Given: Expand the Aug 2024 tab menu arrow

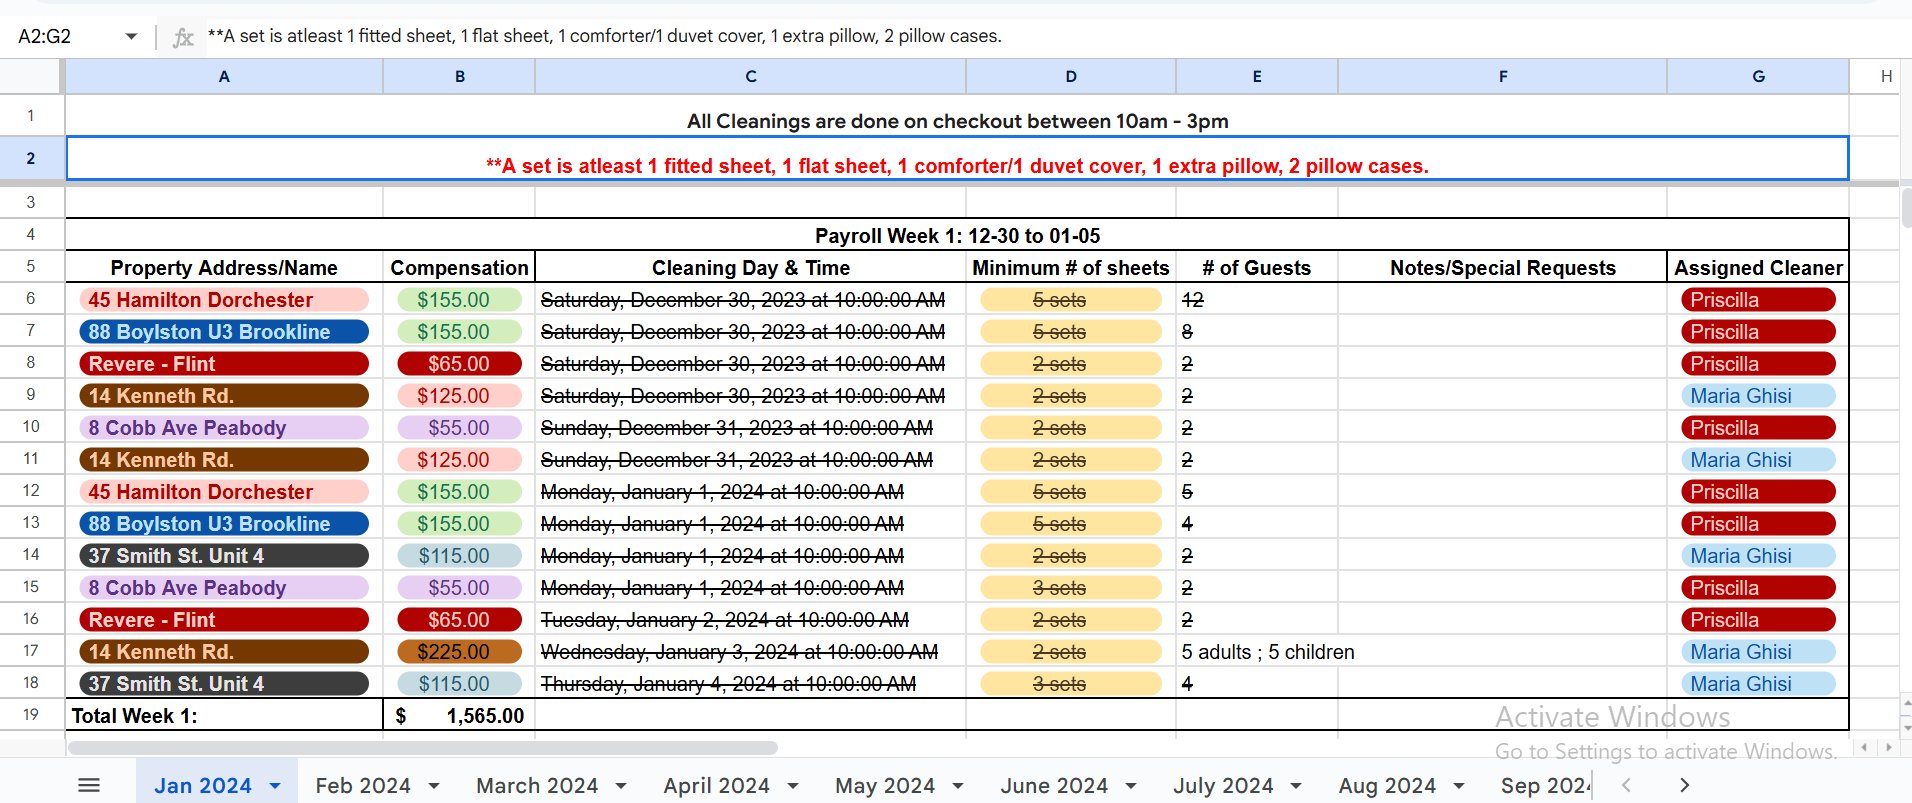Looking at the screenshot, I should 1459,786.
